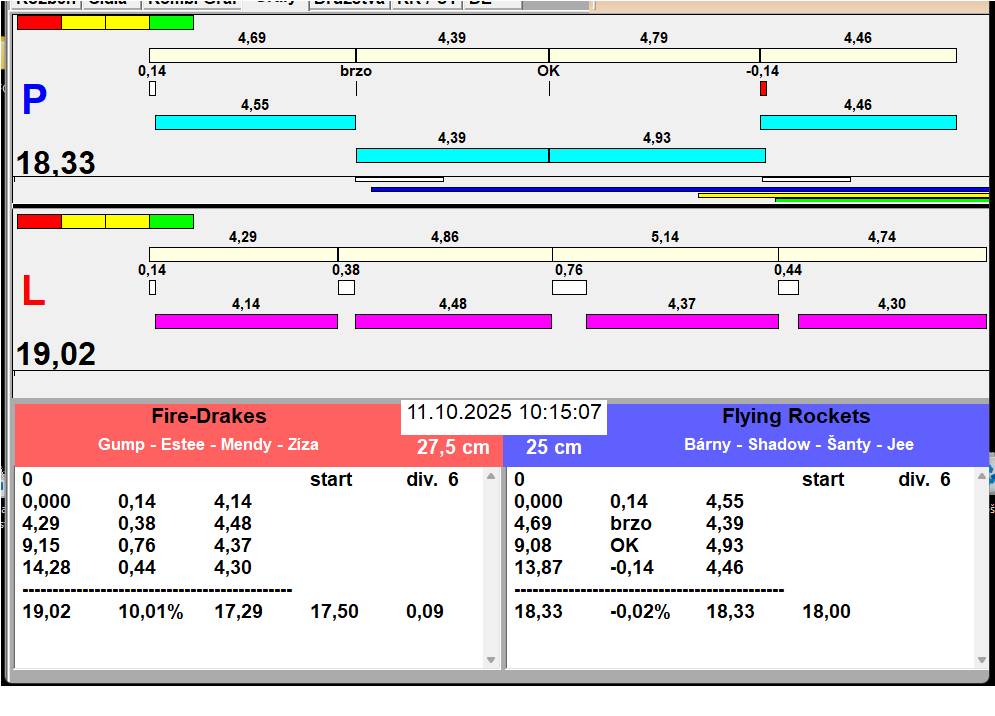Click the red L lane letter
The width and height of the screenshot is (995, 716).
point(33,292)
